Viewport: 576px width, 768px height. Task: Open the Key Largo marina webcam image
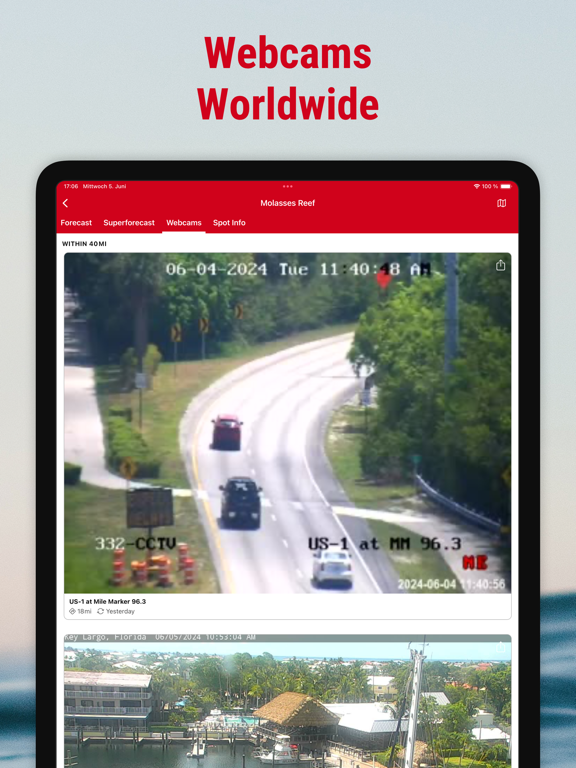[288, 701]
